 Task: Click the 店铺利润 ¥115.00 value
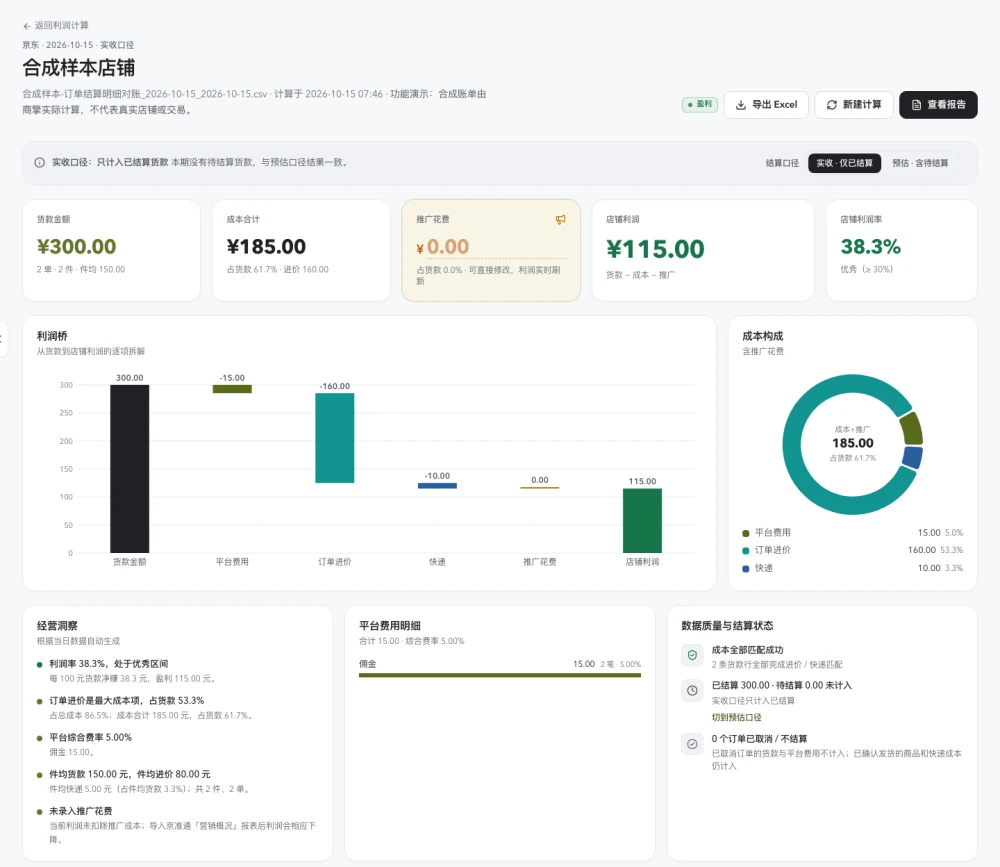pos(655,249)
